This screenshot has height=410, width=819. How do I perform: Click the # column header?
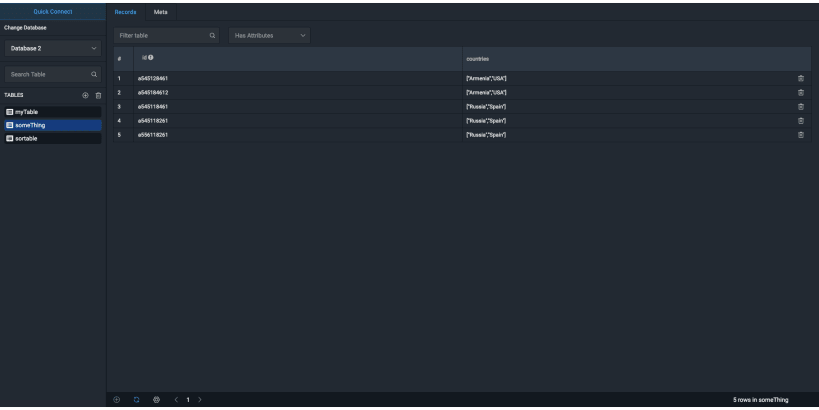pyautogui.click(x=123, y=58)
